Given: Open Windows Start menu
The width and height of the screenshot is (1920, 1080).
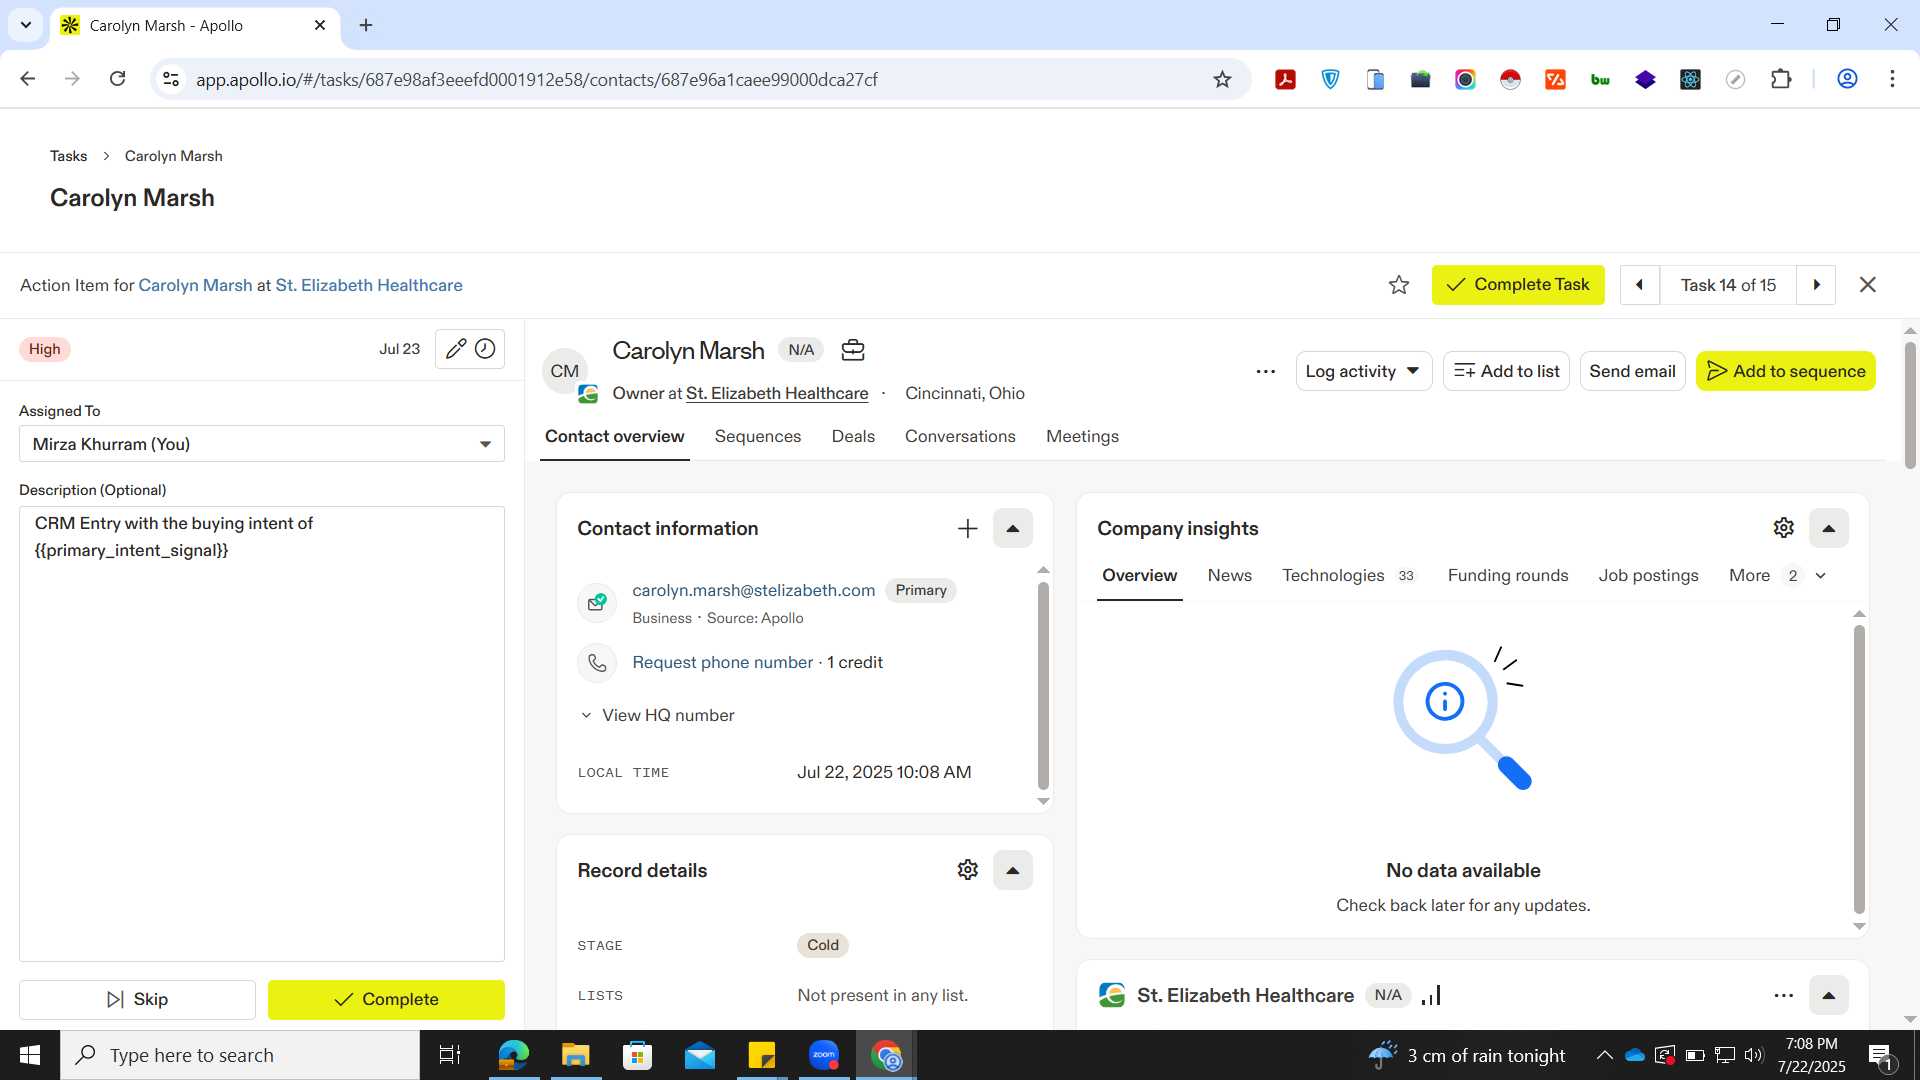Looking at the screenshot, I should coord(30,1055).
